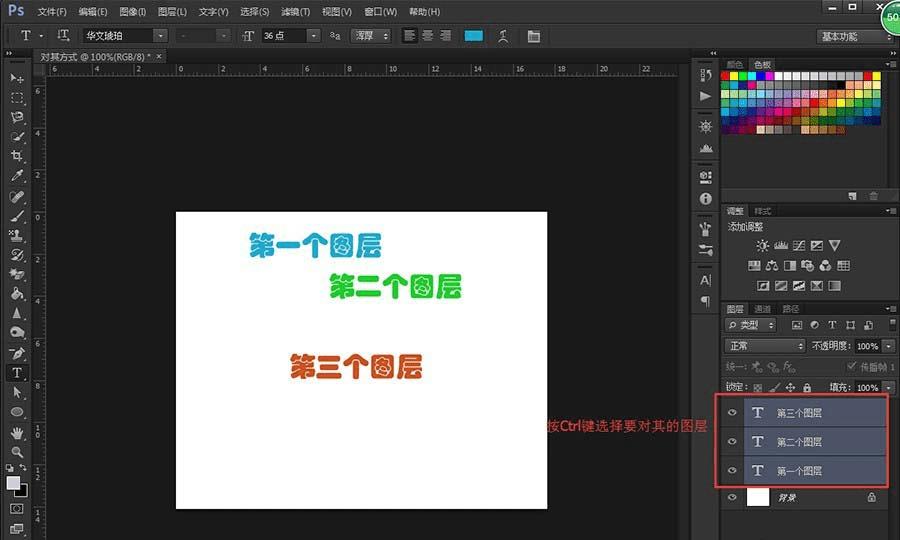900x540 pixels.
Task: Switch to the 通道 tab
Action: point(762,309)
